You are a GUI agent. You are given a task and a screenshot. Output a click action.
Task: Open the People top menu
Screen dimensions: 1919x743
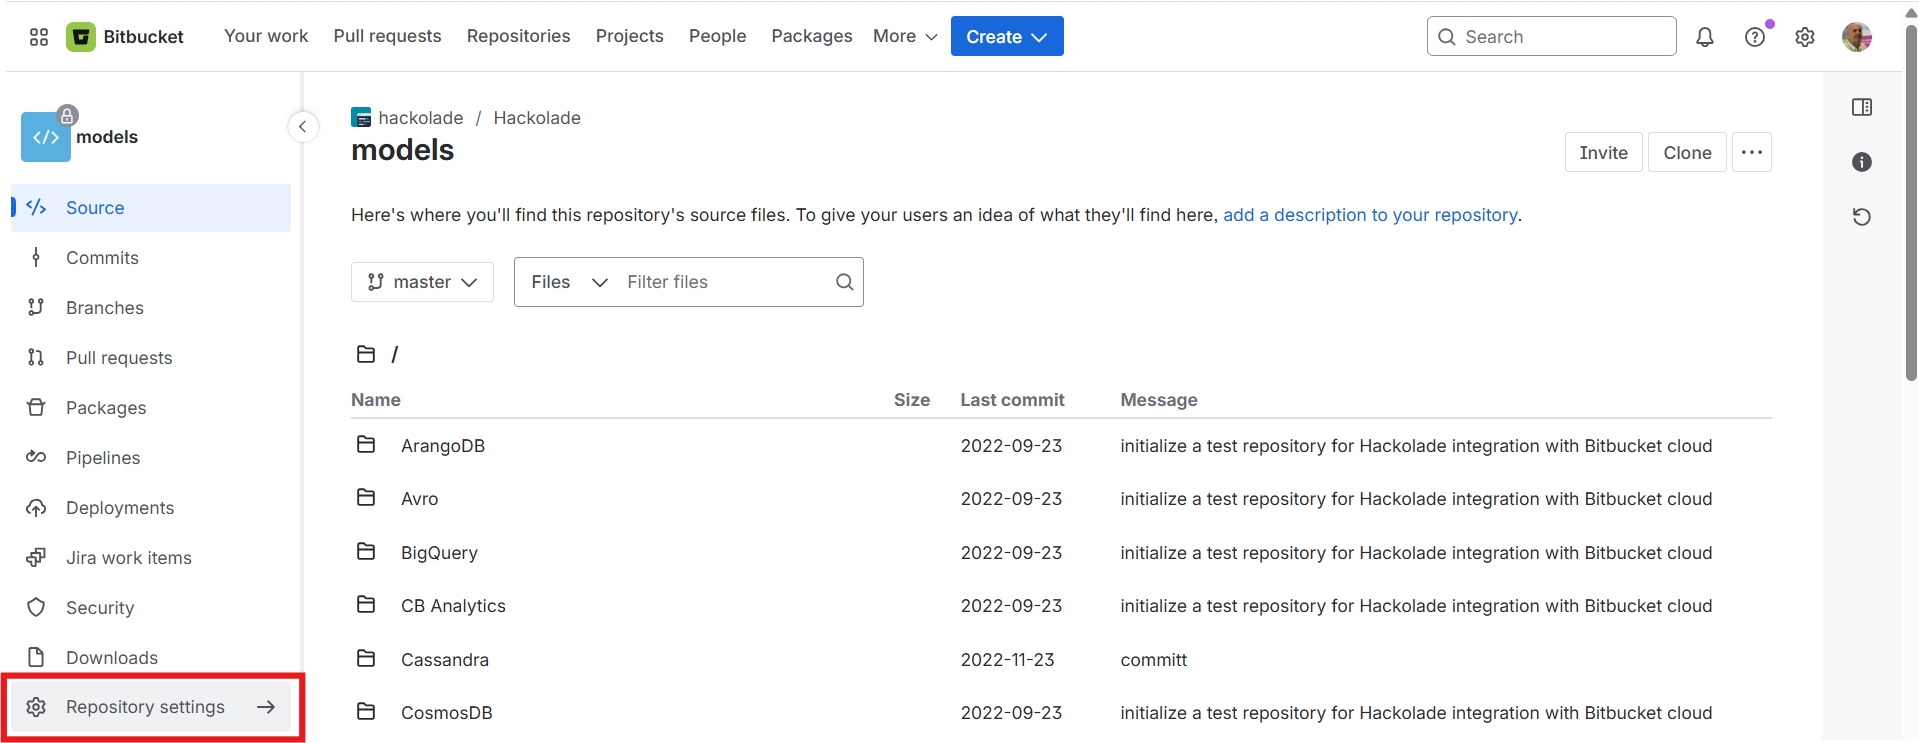click(x=718, y=36)
